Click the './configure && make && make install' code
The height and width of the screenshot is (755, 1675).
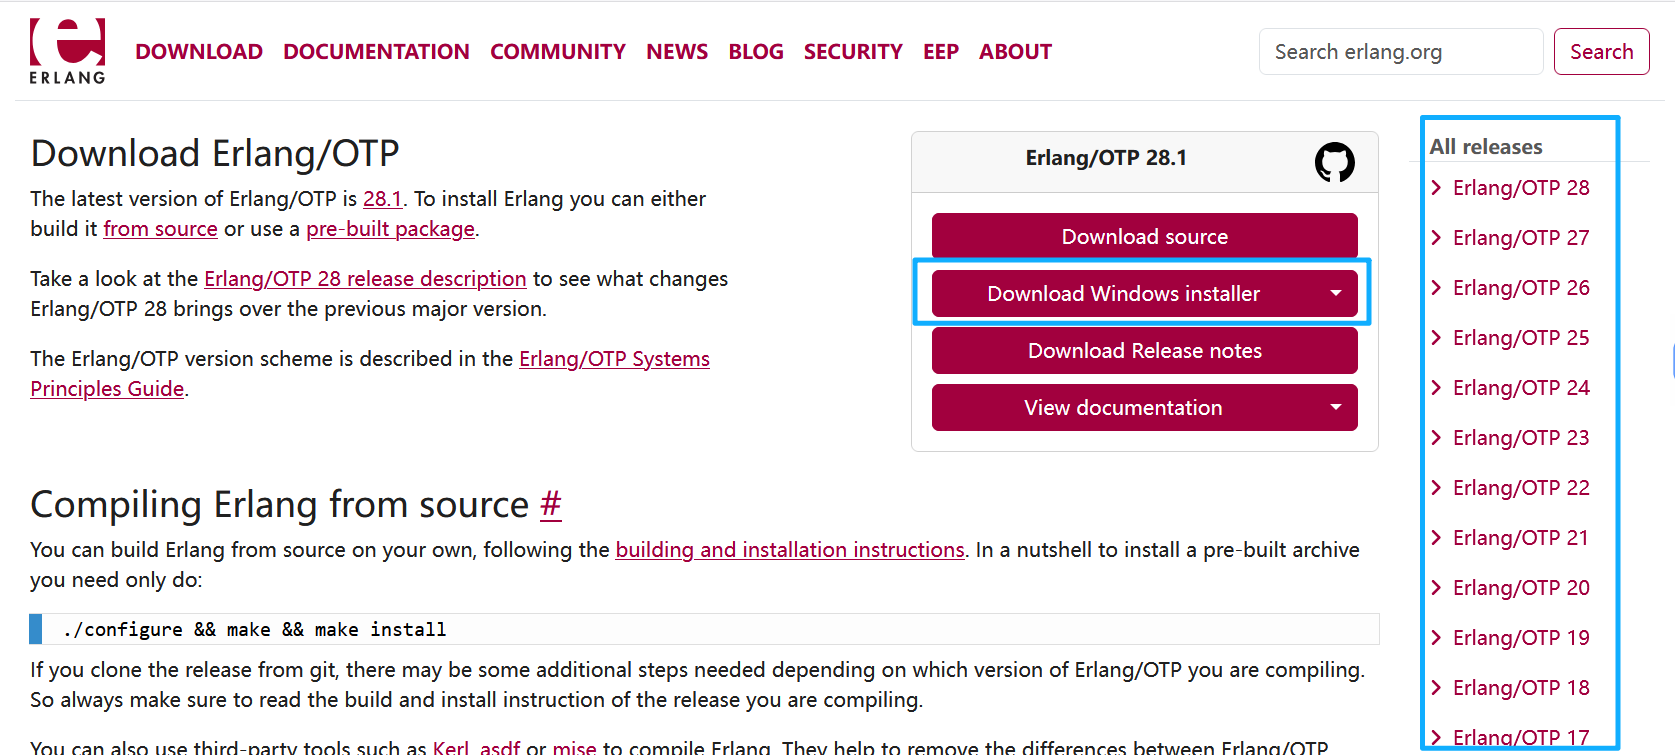click(x=255, y=630)
